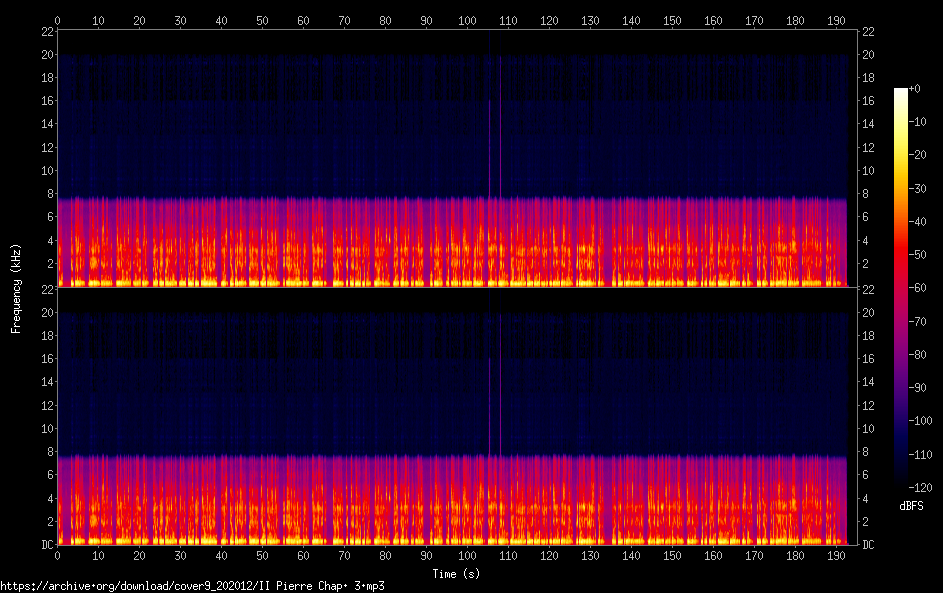Click the dBFS color scale bar
Viewport: 943px width, 593px height.
[x=900, y=287]
